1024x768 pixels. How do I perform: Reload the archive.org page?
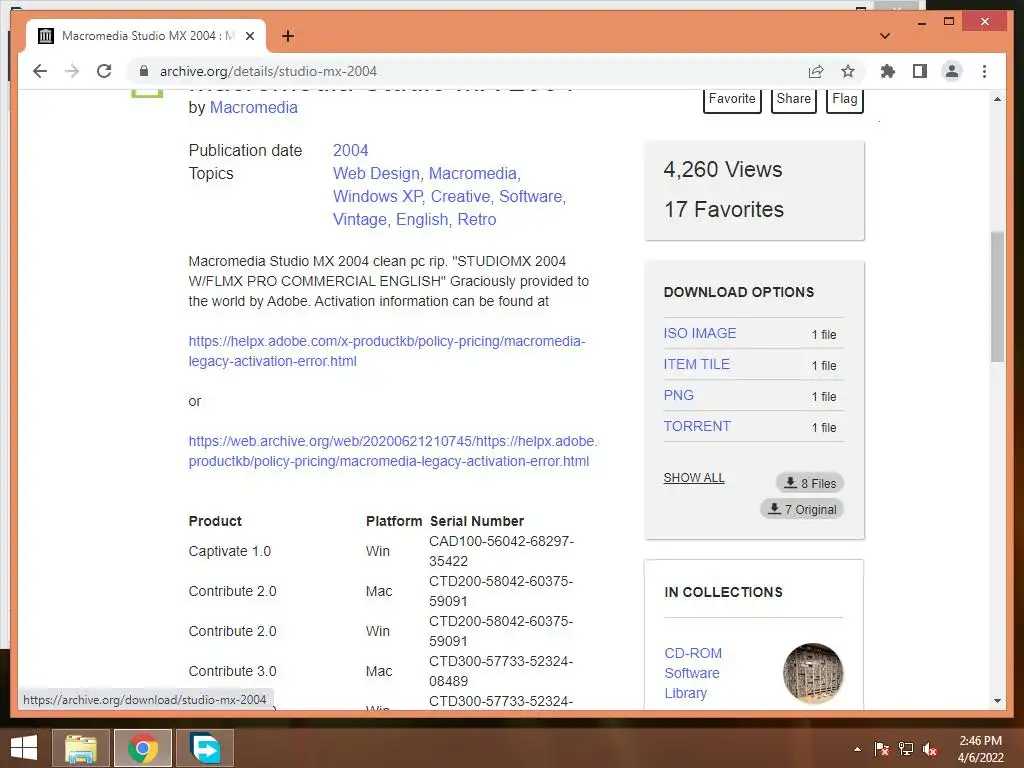(x=104, y=71)
